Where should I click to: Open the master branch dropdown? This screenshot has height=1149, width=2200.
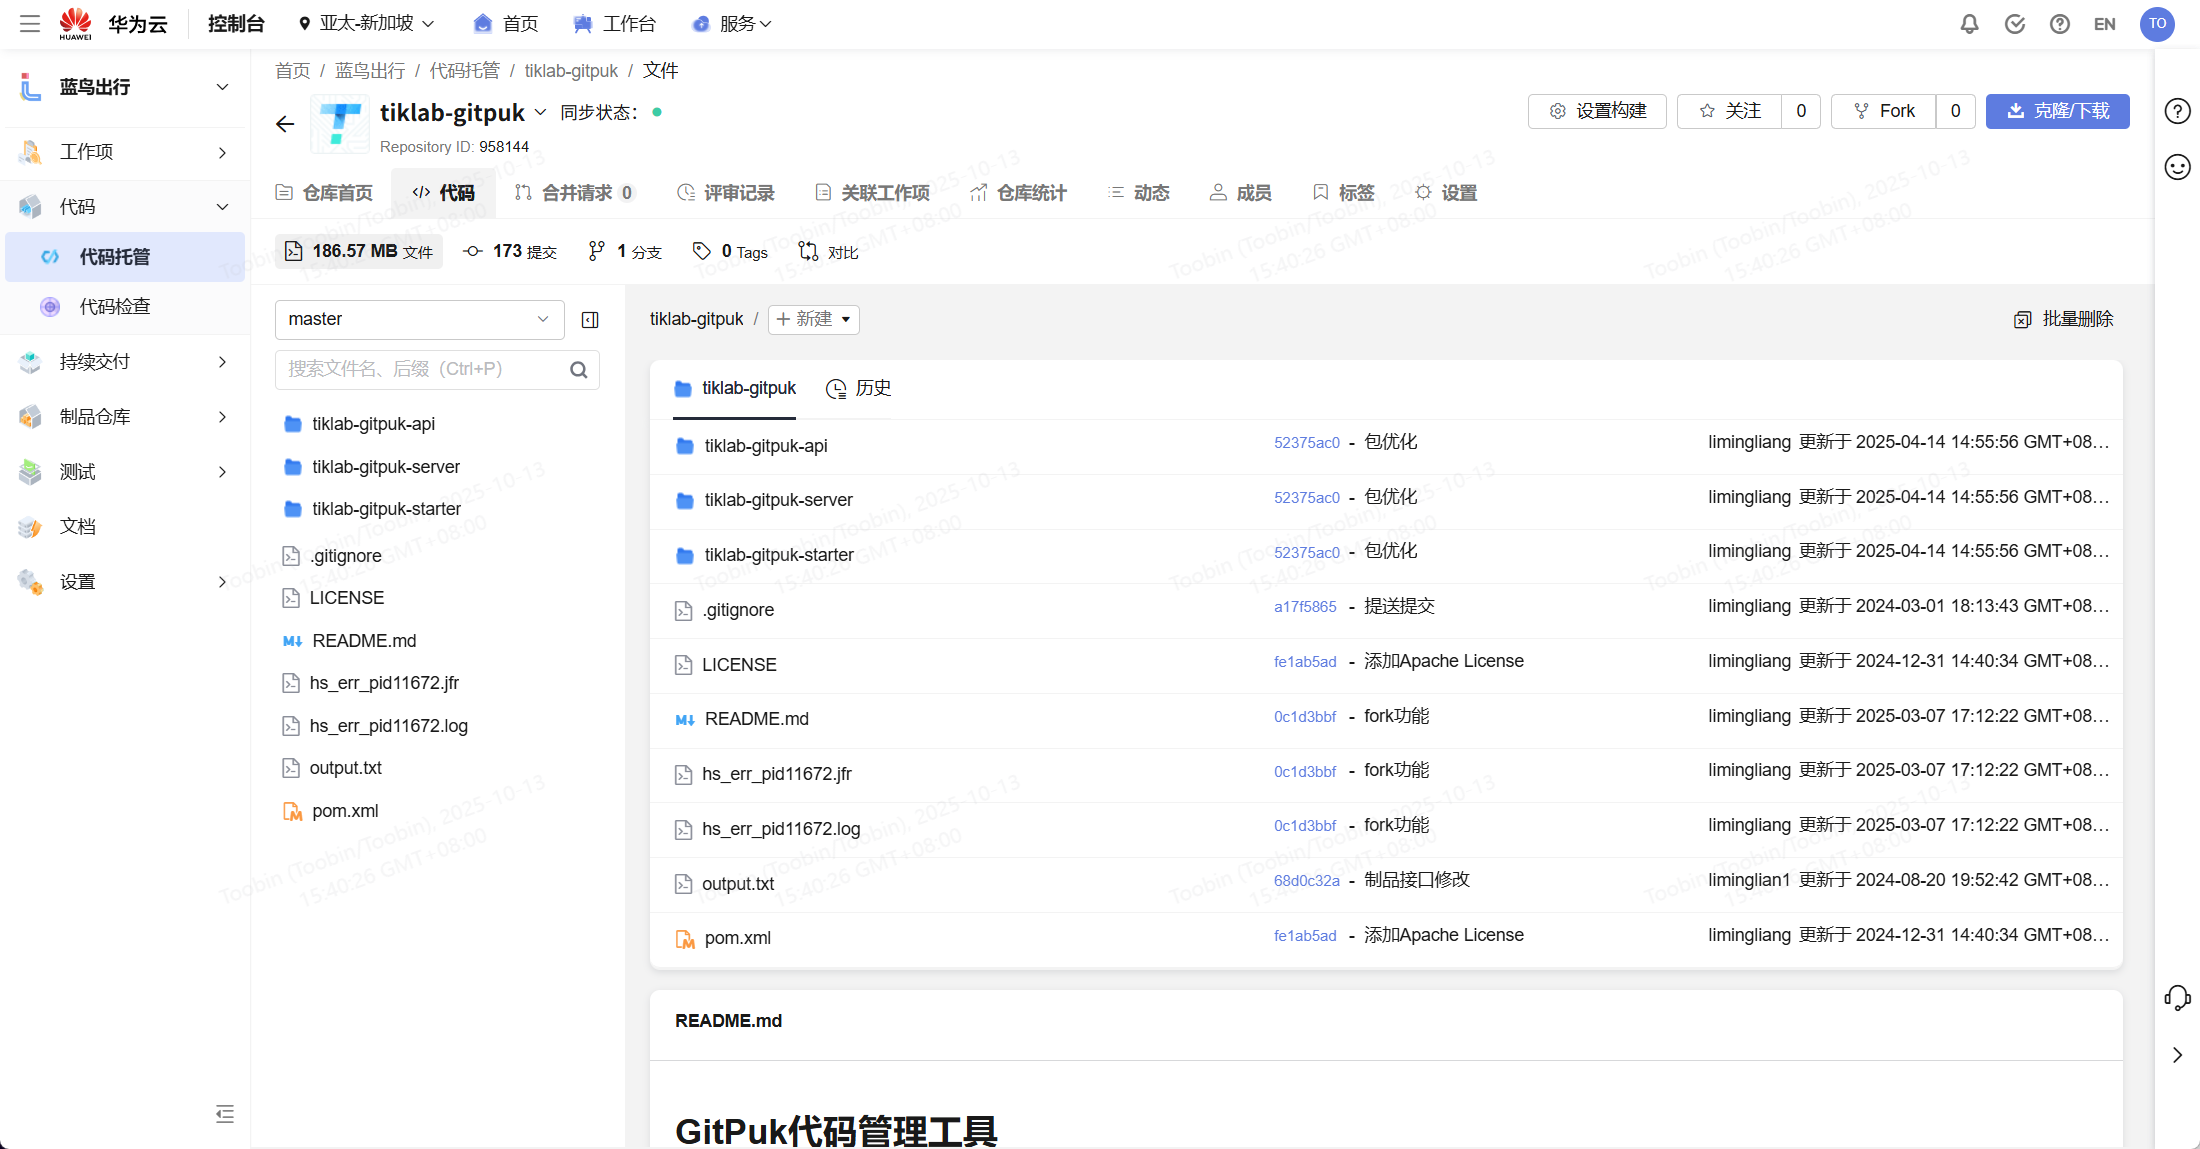pos(419,320)
